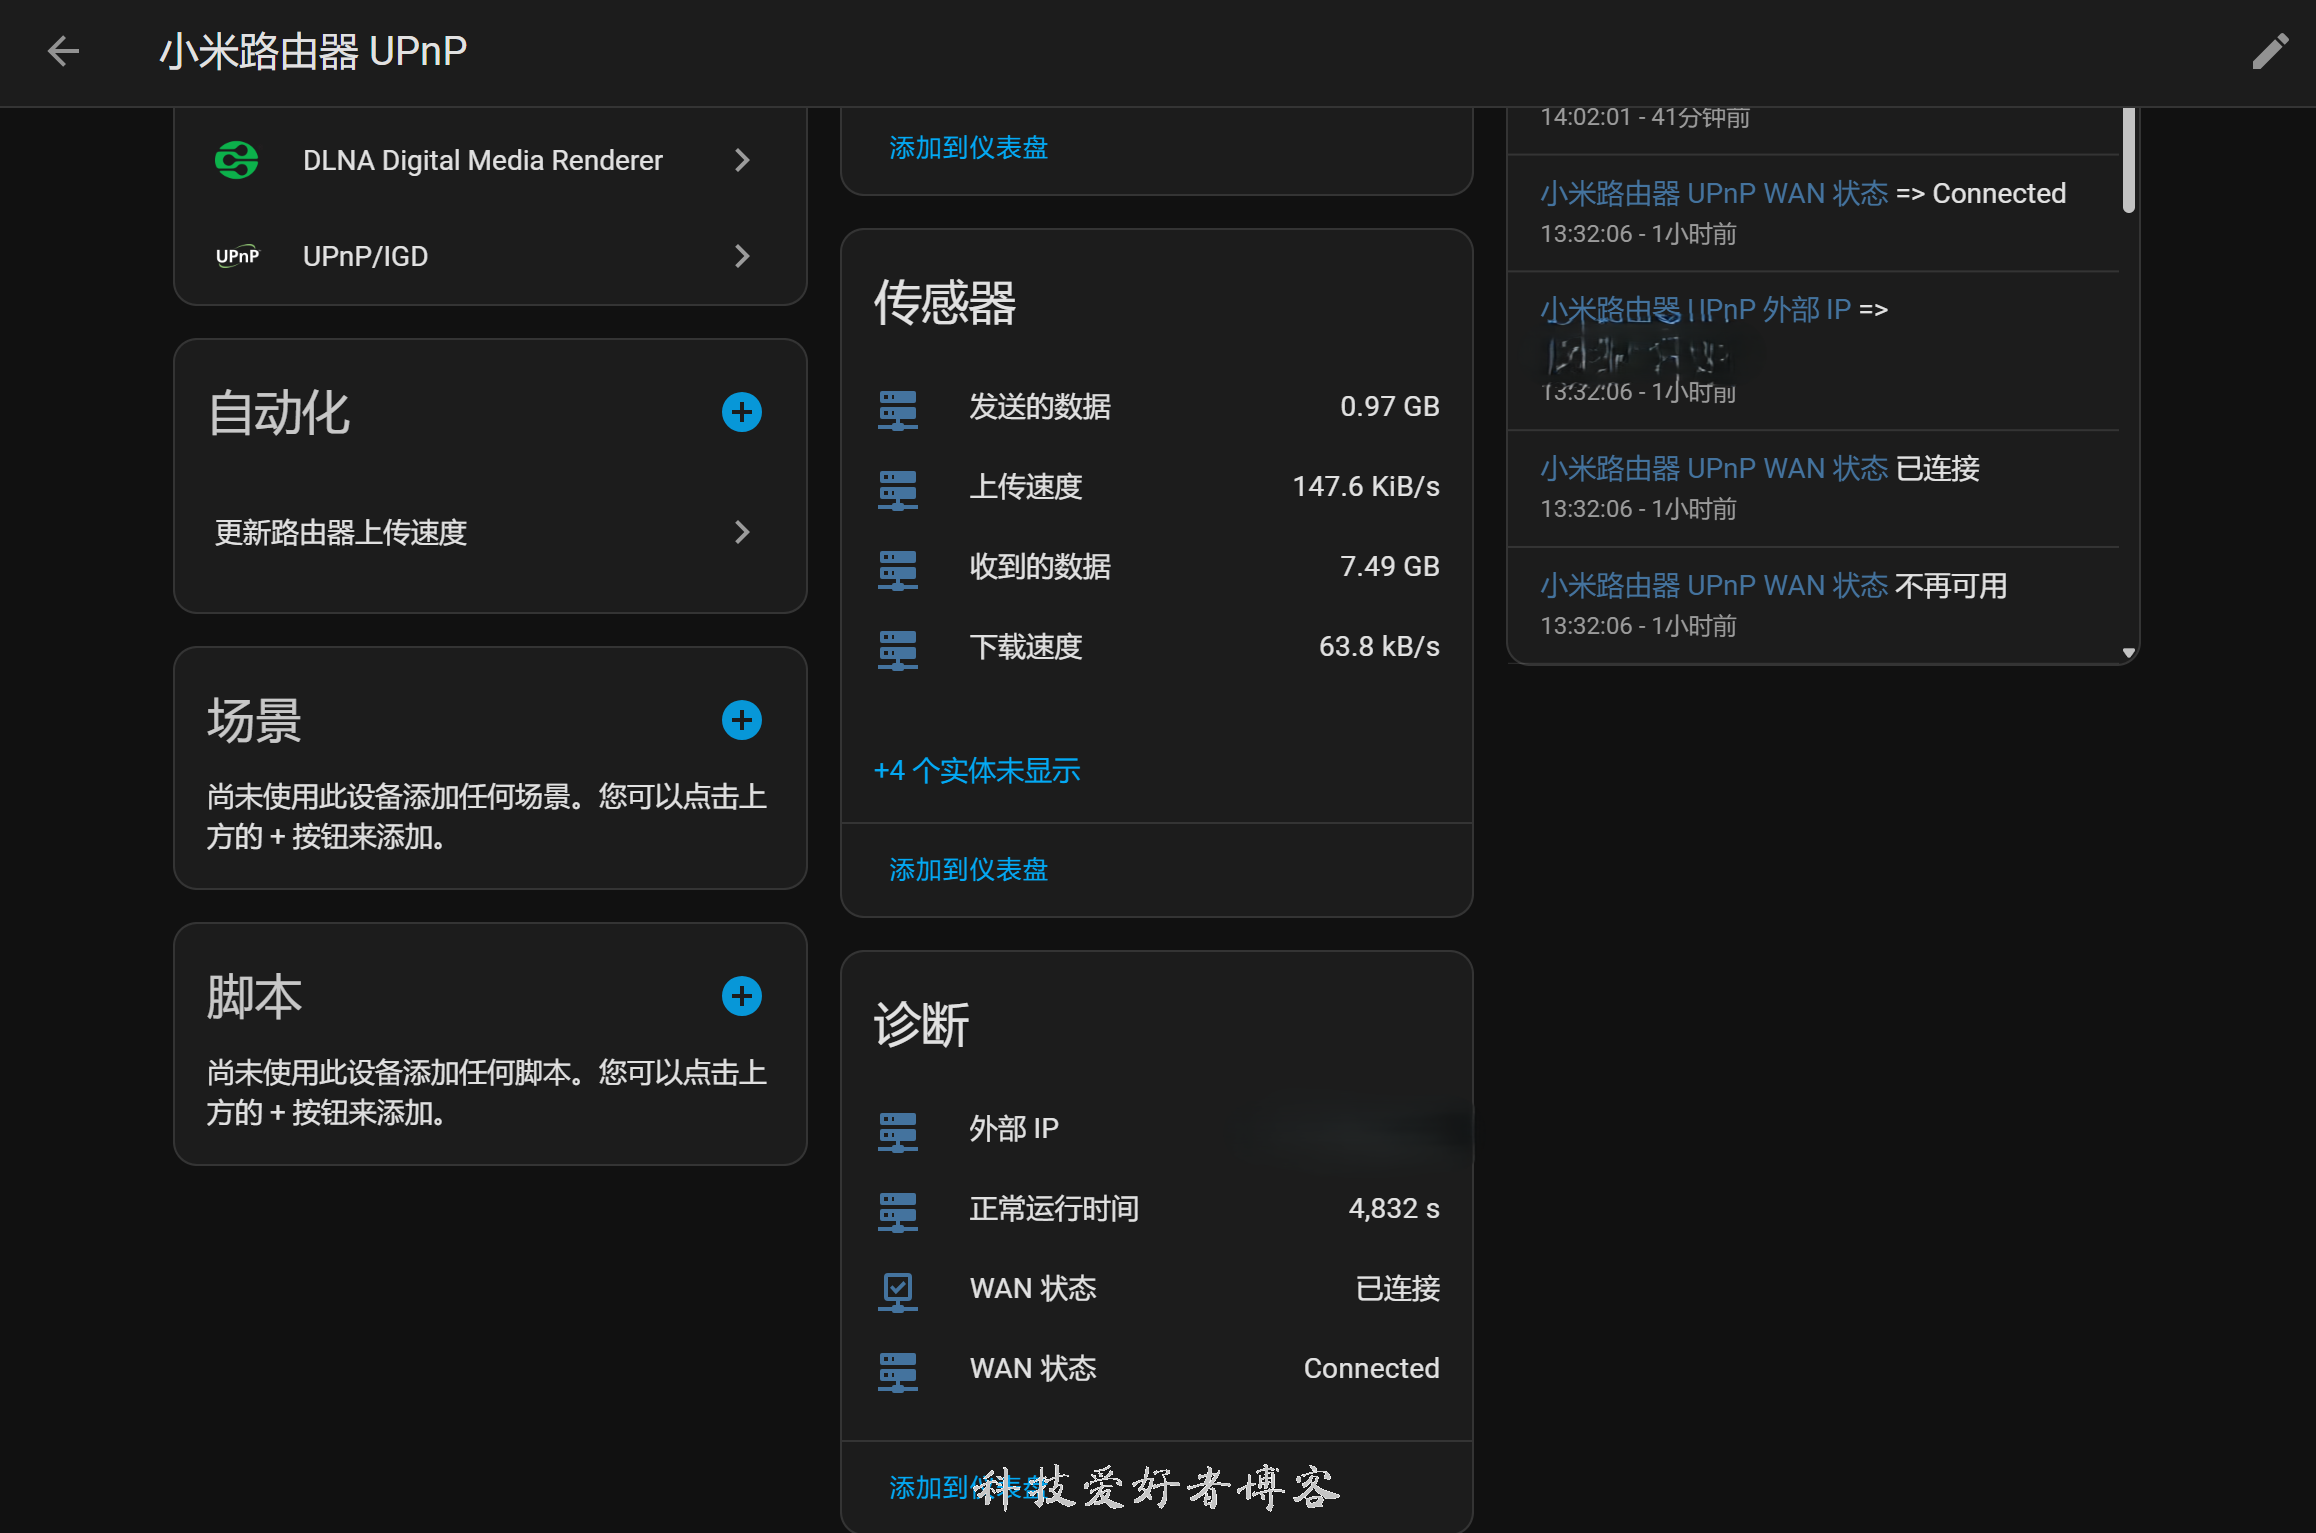The image size is (2316, 1533).
Task: Open the 上传速度 147.6 KiB/s entity
Action: [1157, 487]
